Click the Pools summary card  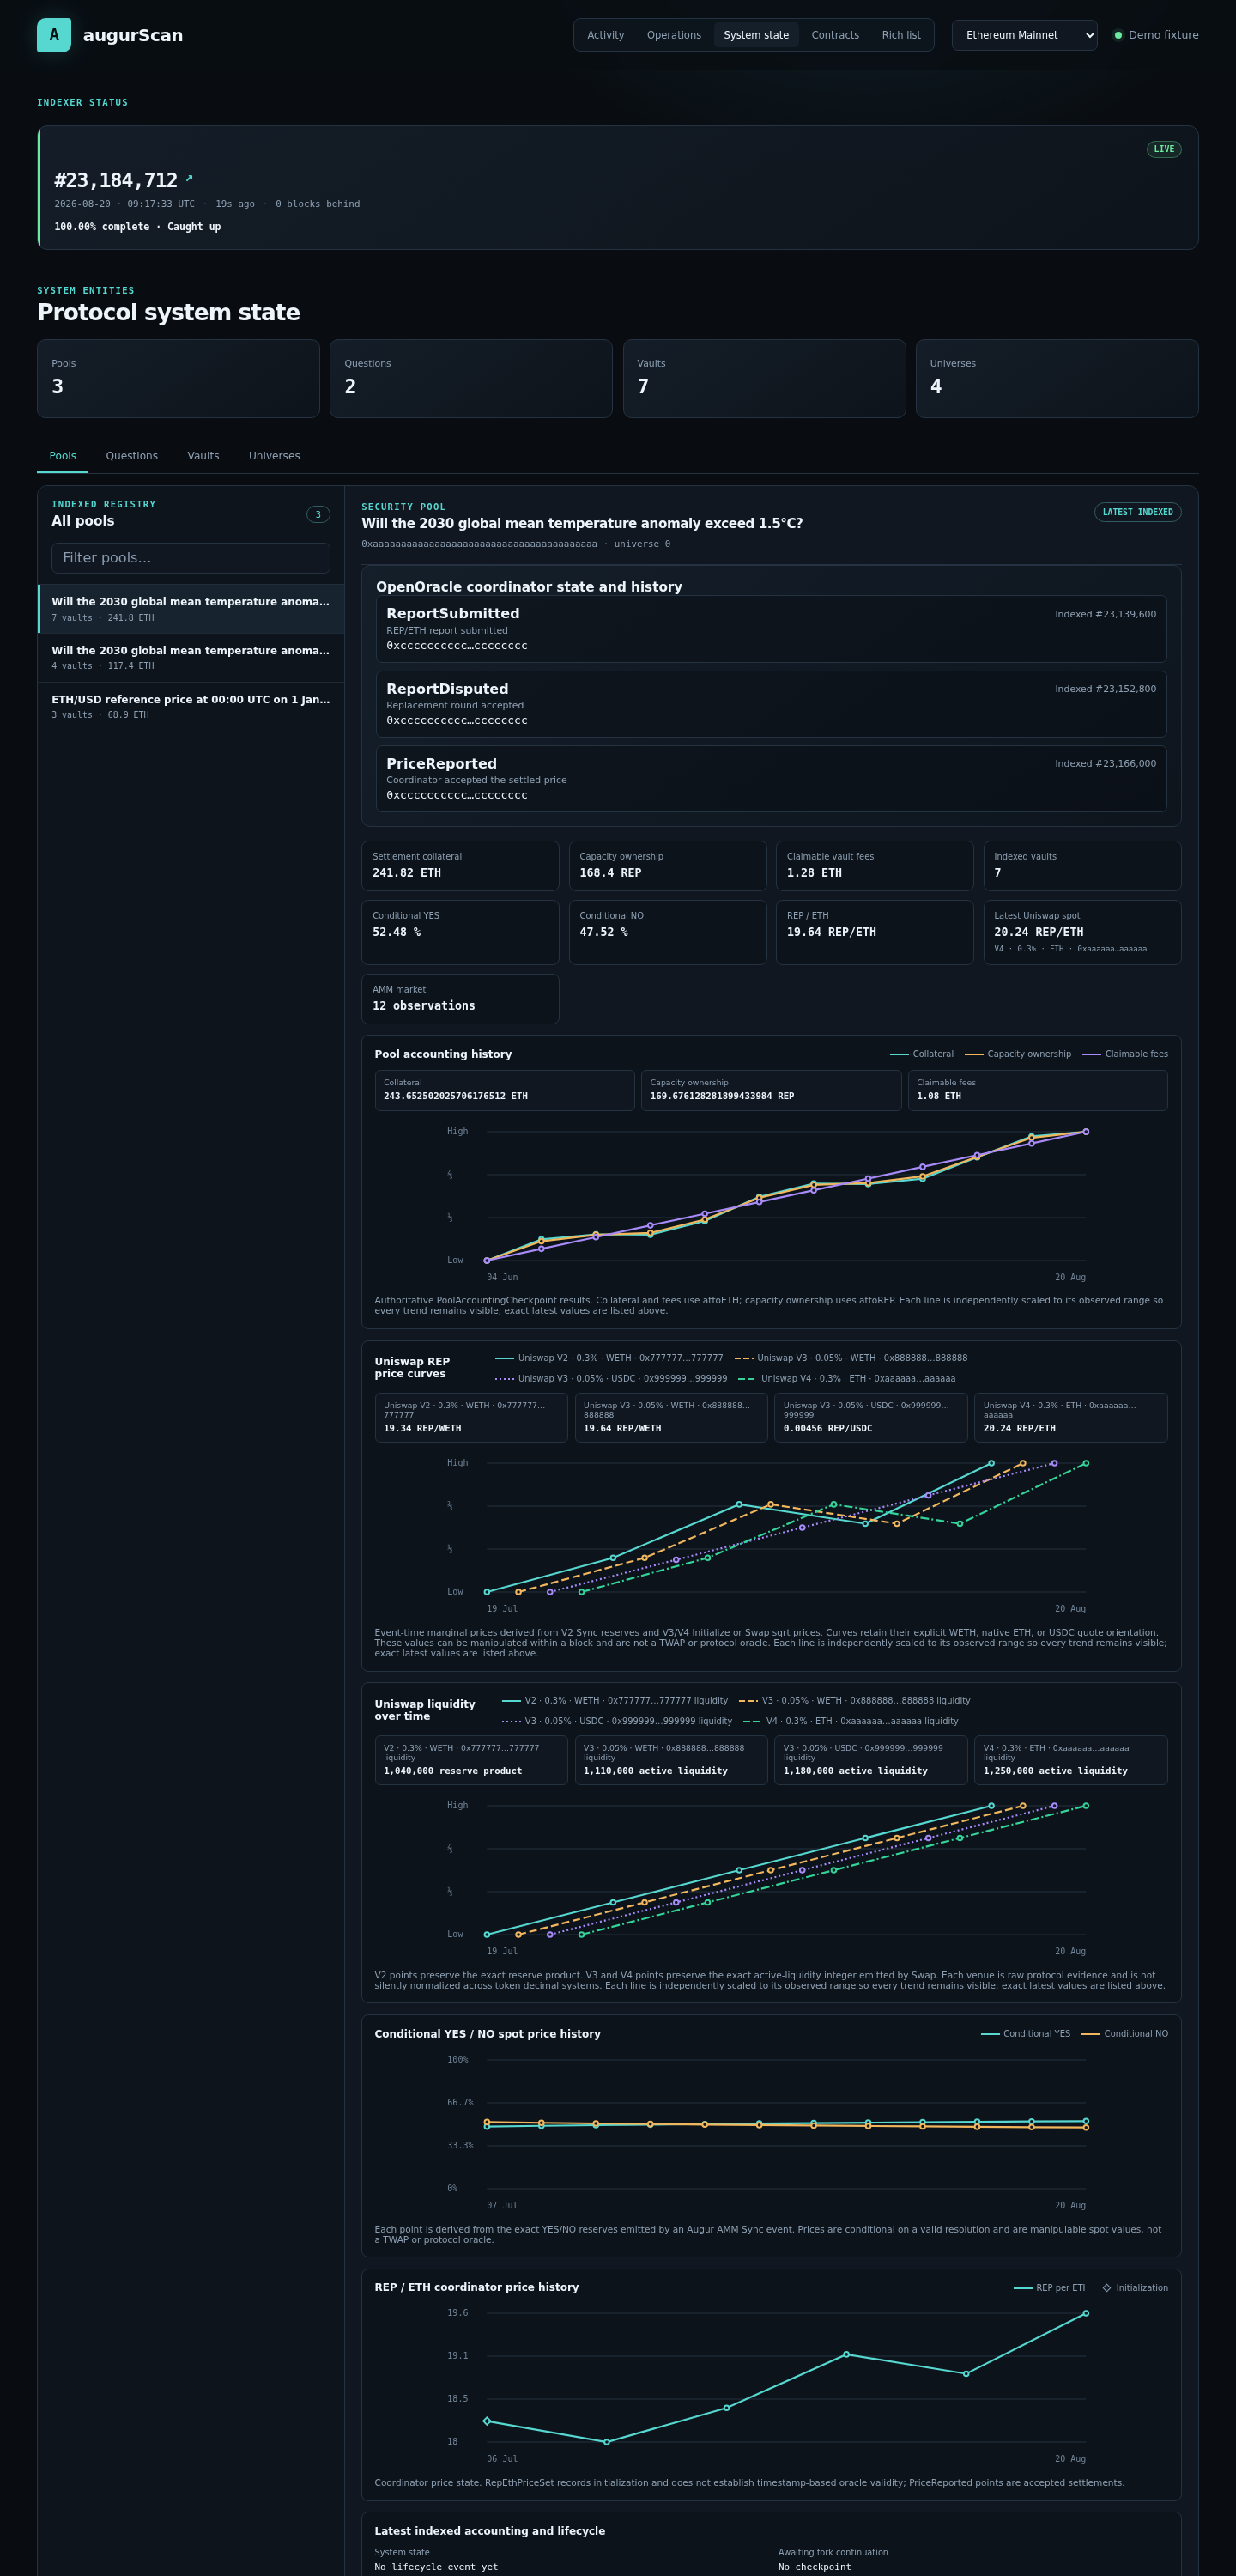pos(178,378)
